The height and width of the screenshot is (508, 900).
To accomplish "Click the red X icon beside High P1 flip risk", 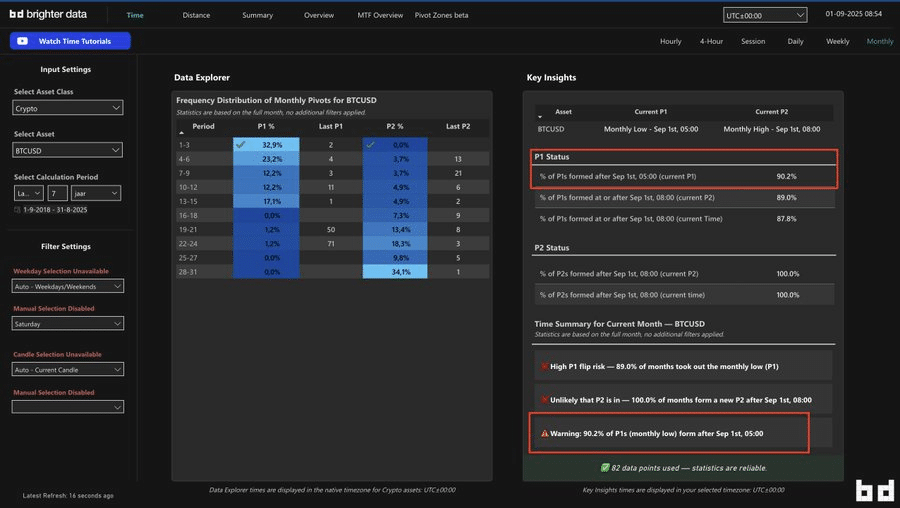I will tap(545, 366).
